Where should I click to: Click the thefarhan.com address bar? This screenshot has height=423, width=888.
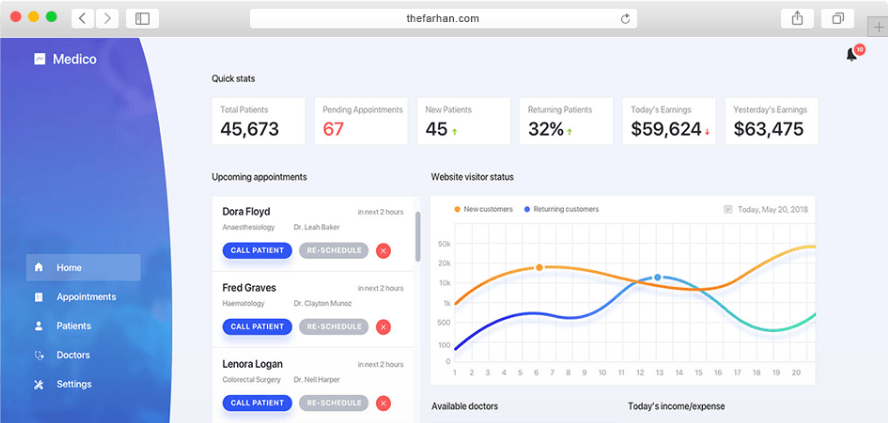click(443, 18)
